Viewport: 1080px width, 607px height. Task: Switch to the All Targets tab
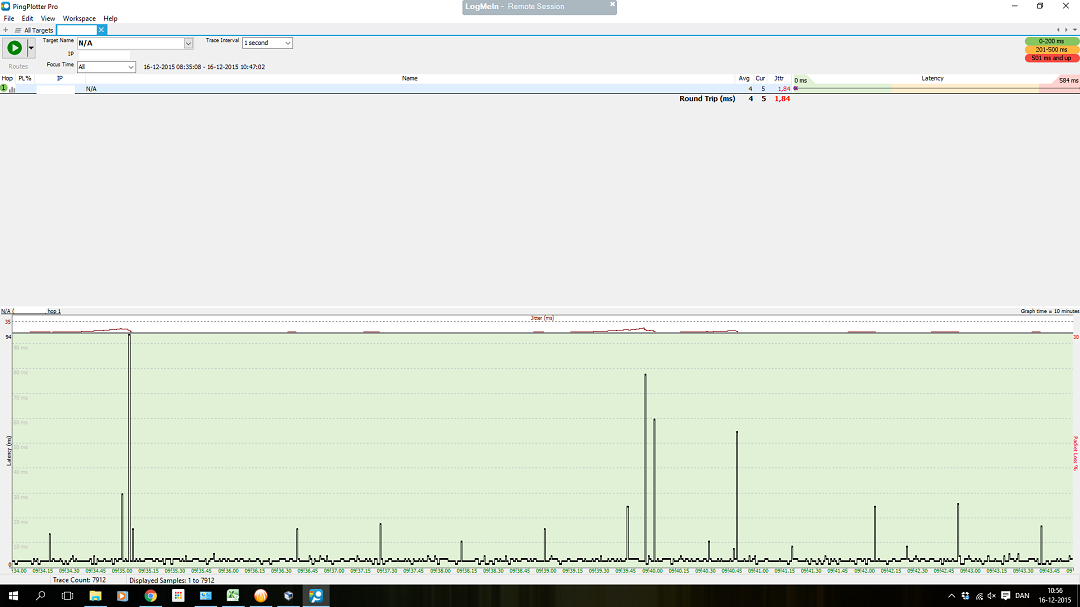click(38, 30)
